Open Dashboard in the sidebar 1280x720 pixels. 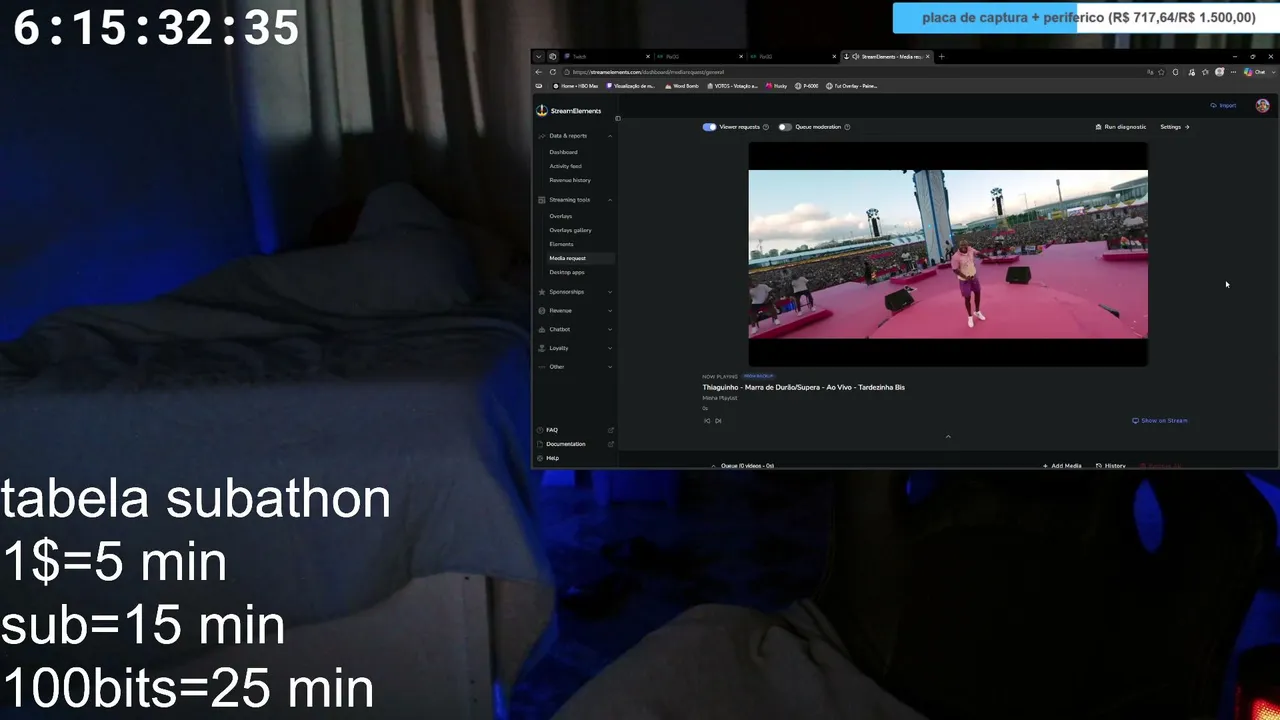[x=563, y=152]
